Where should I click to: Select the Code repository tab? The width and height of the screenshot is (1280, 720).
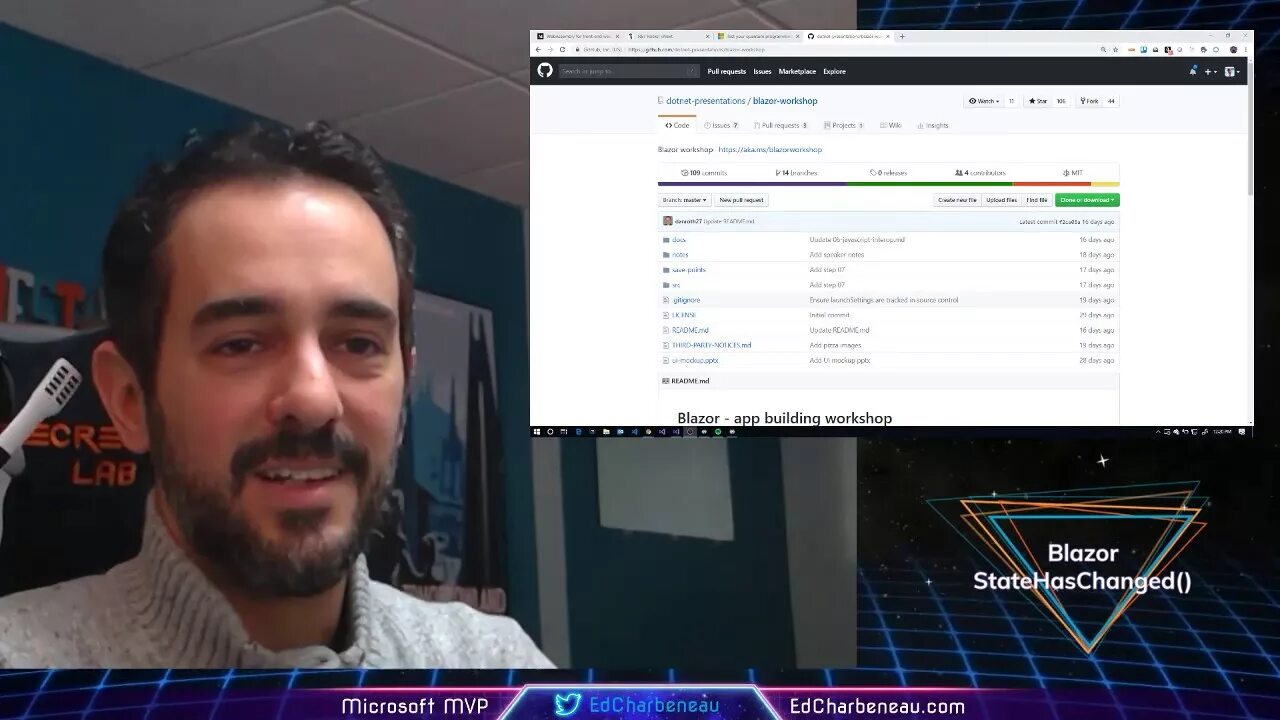click(x=677, y=125)
